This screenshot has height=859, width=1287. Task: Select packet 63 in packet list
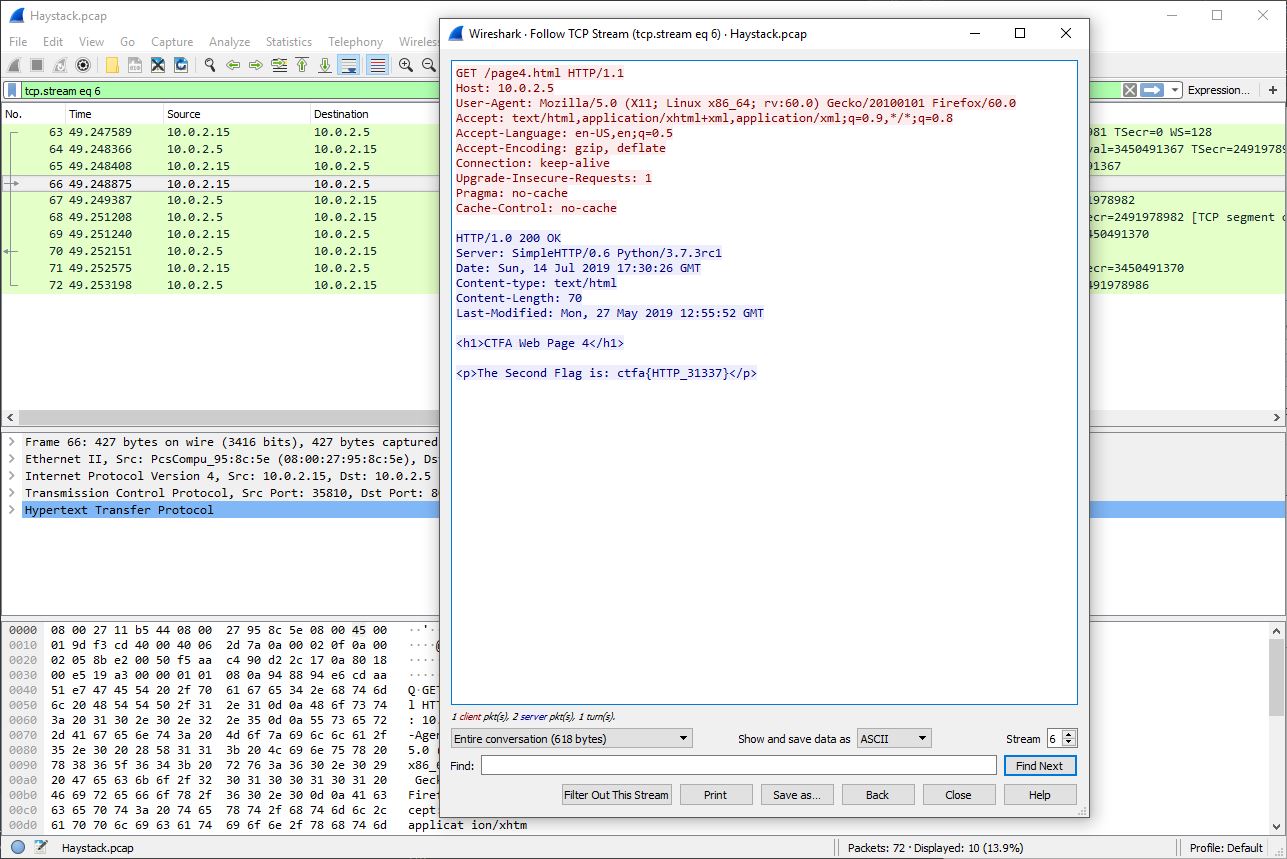[x=221, y=132]
